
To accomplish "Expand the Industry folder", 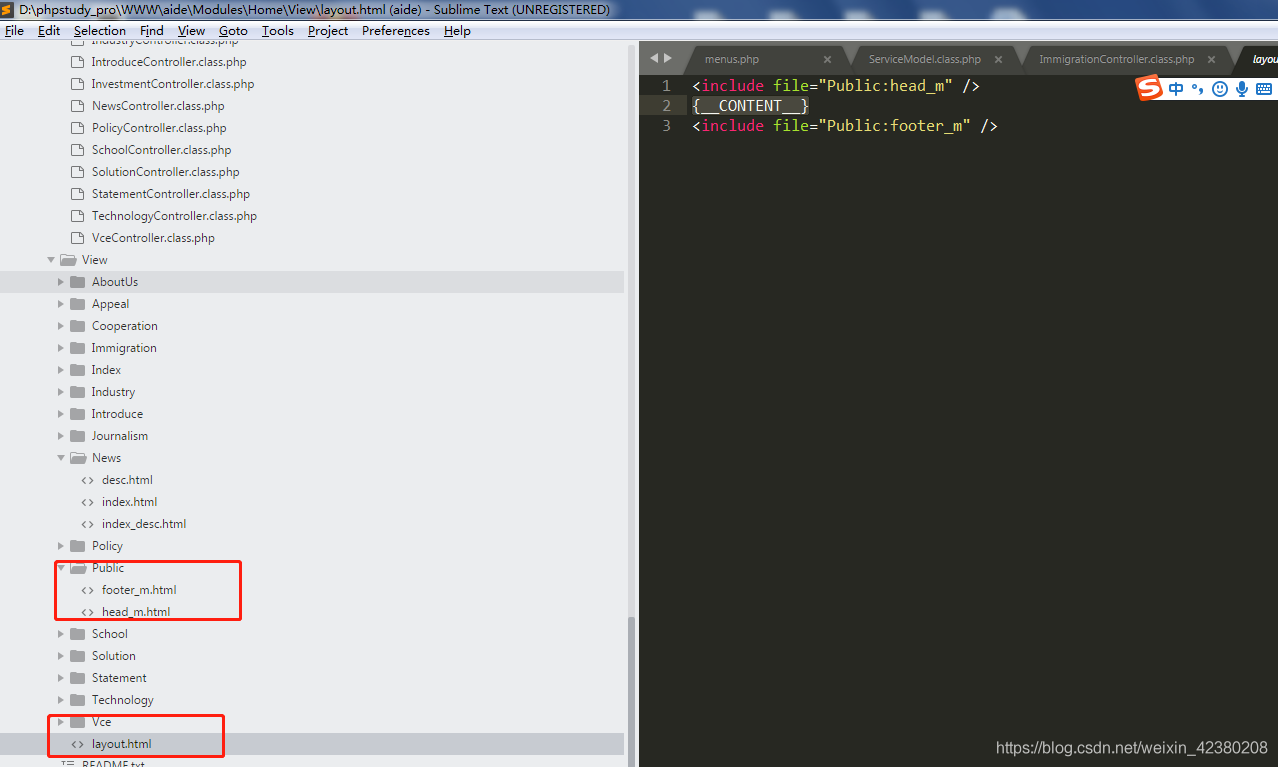I will 61,392.
